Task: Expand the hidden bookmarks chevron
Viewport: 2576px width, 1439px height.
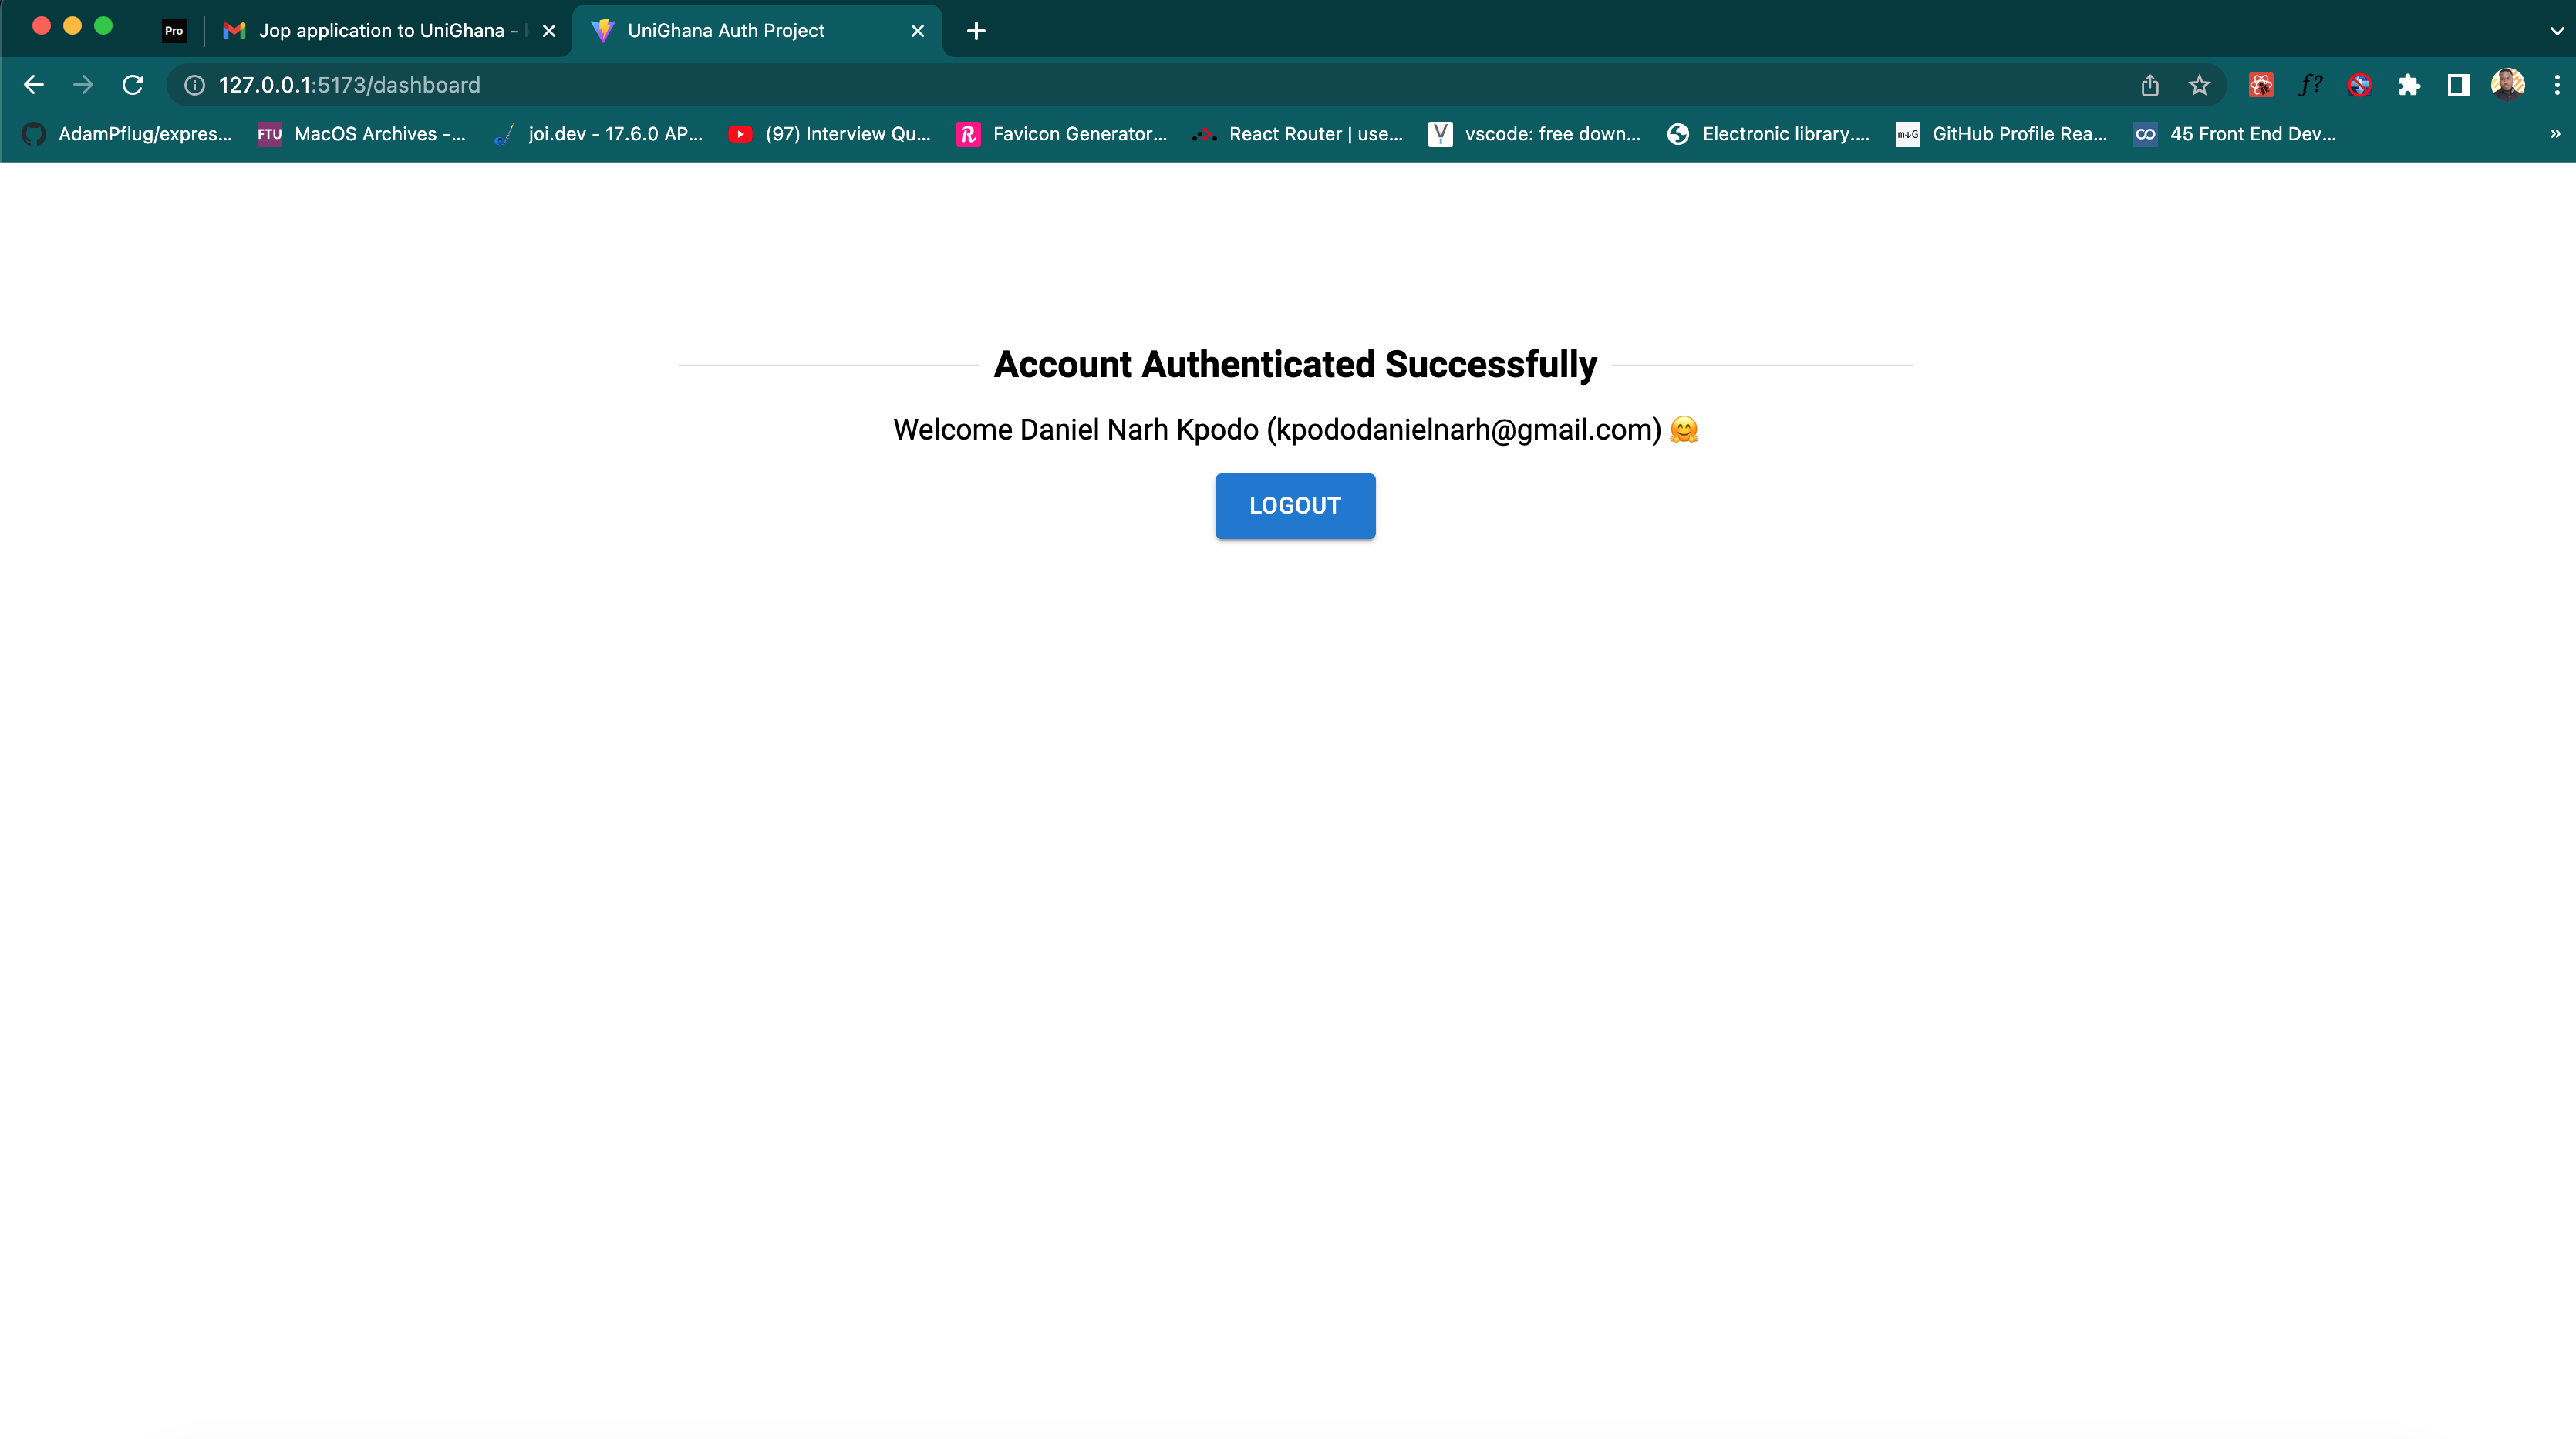Action: click(2555, 134)
